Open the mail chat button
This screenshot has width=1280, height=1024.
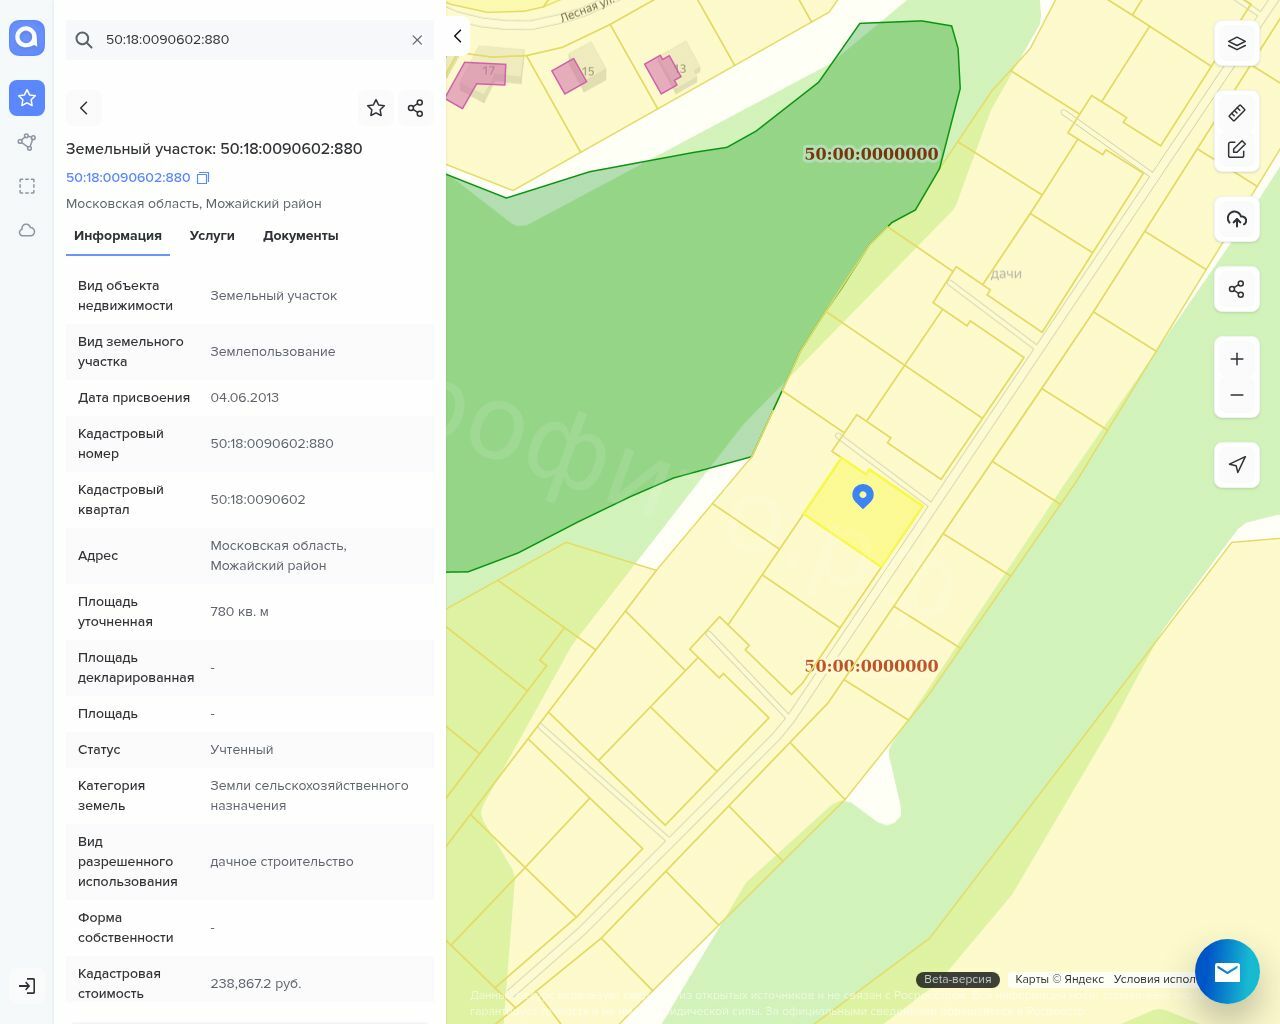point(1227,971)
